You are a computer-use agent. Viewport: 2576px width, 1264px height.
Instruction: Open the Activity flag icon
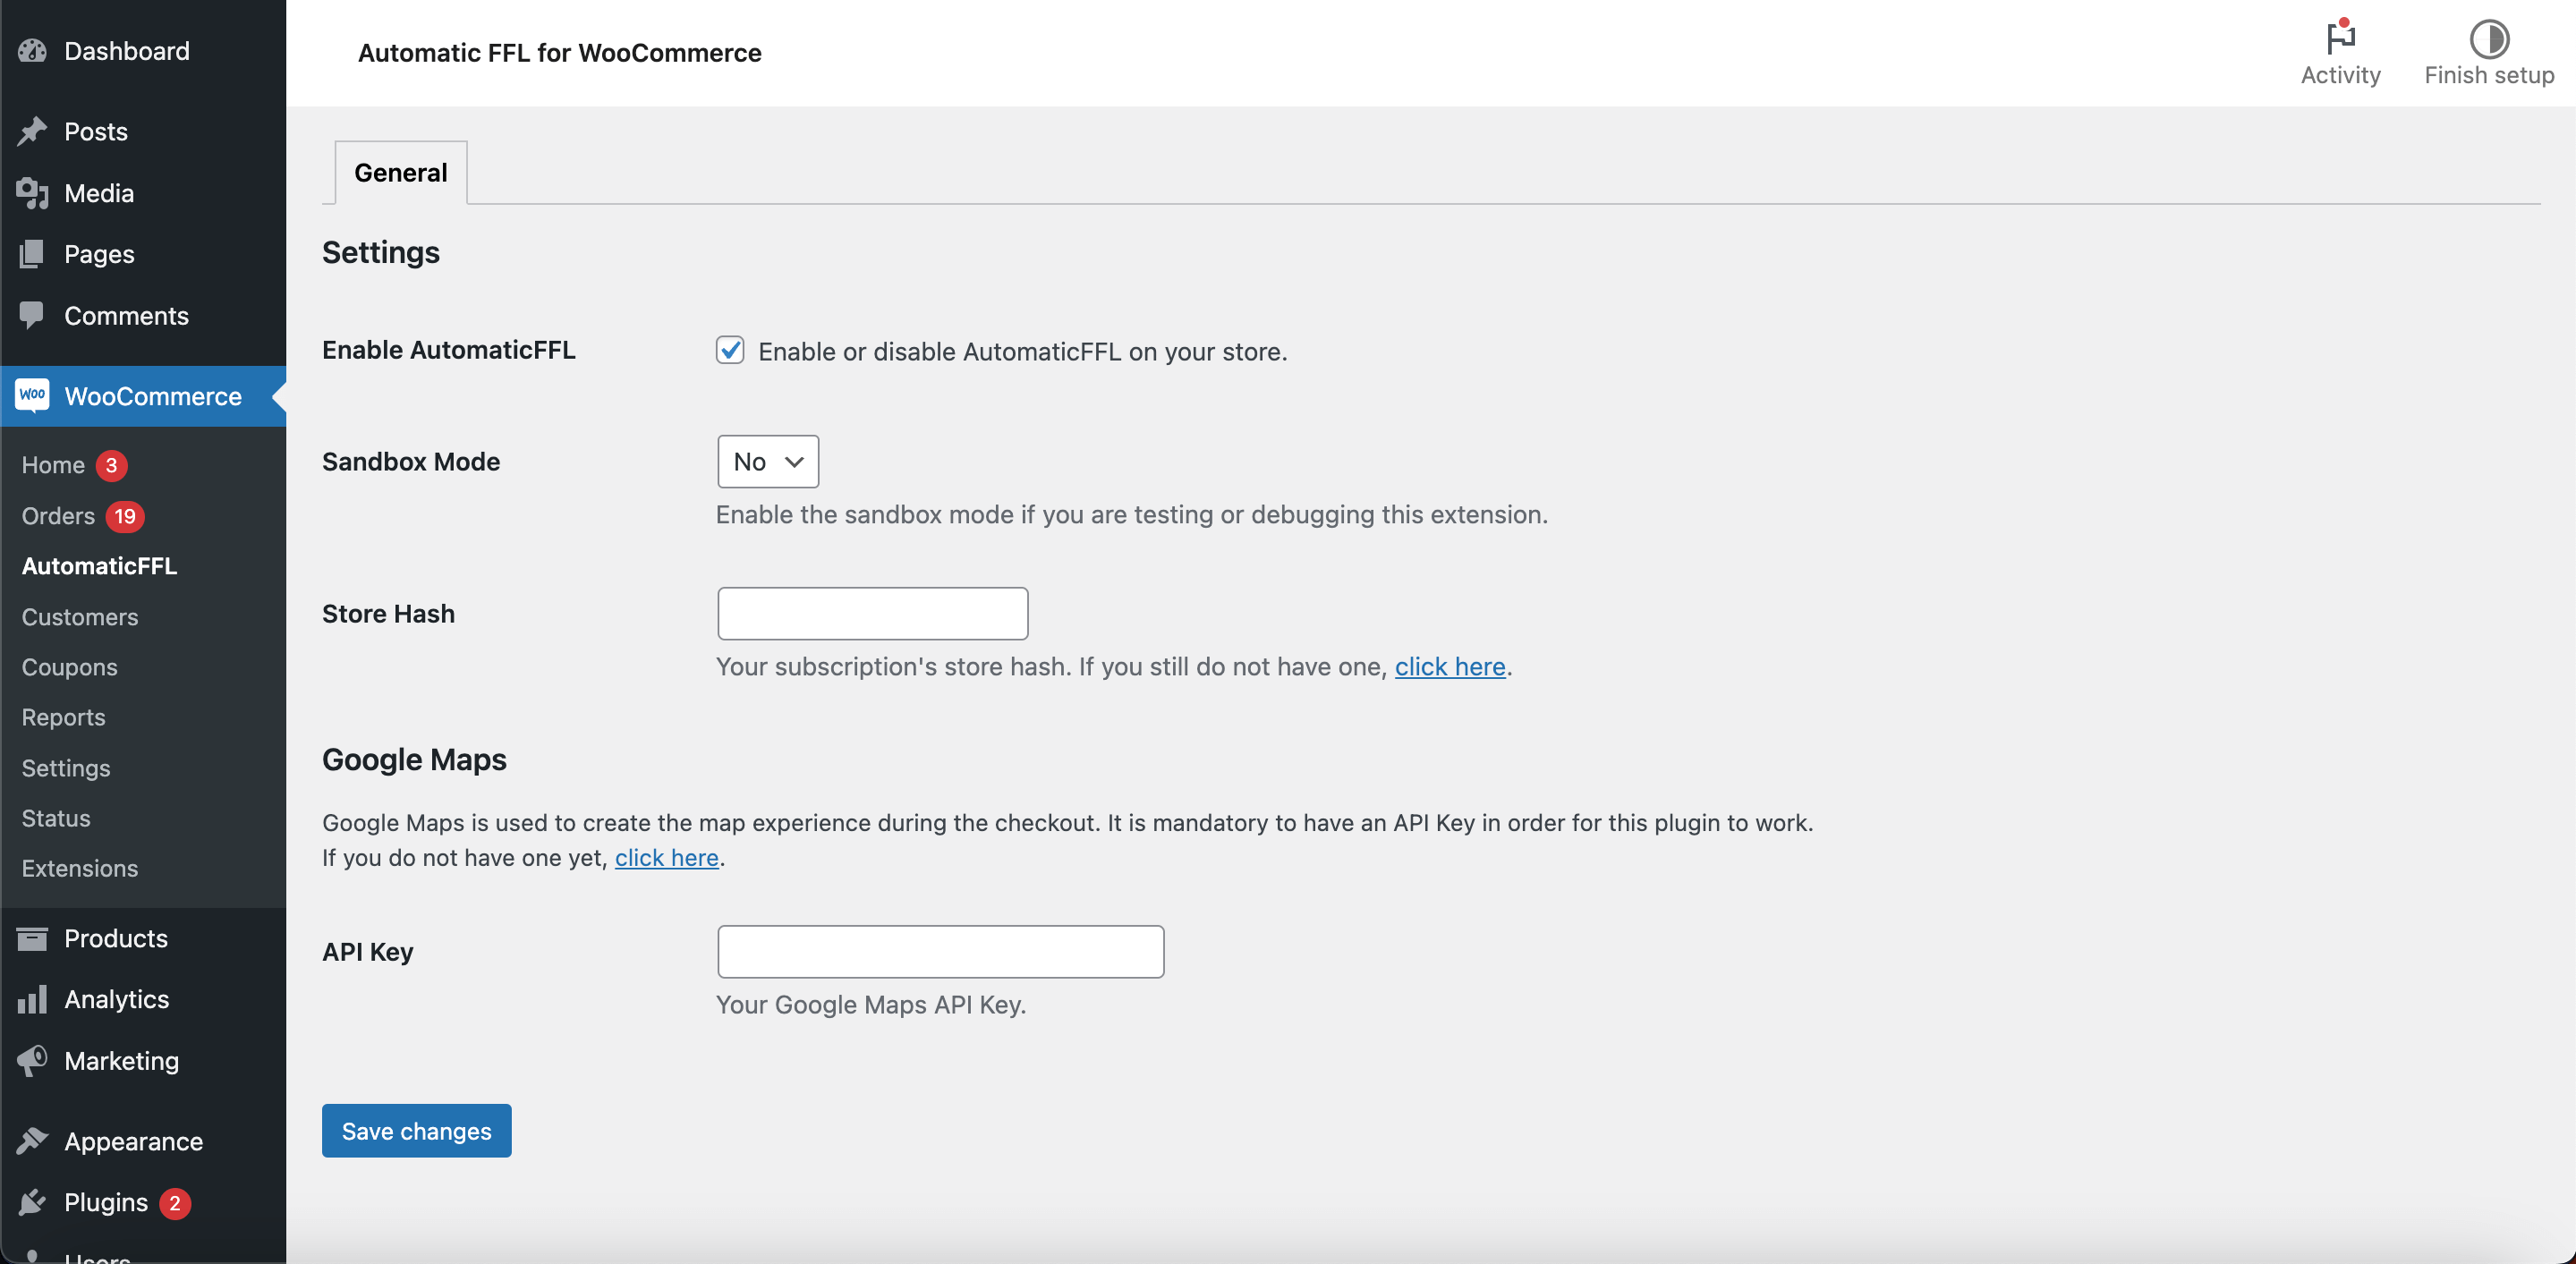point(2340,38)
